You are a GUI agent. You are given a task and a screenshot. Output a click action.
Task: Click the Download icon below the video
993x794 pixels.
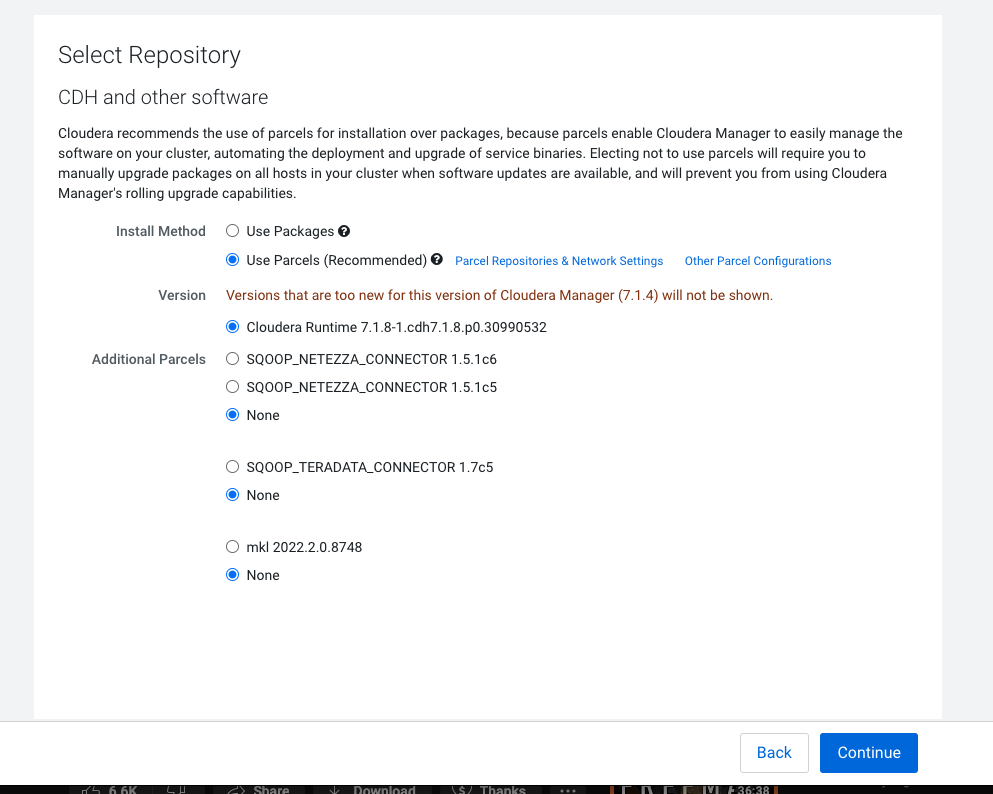(334, 789)
